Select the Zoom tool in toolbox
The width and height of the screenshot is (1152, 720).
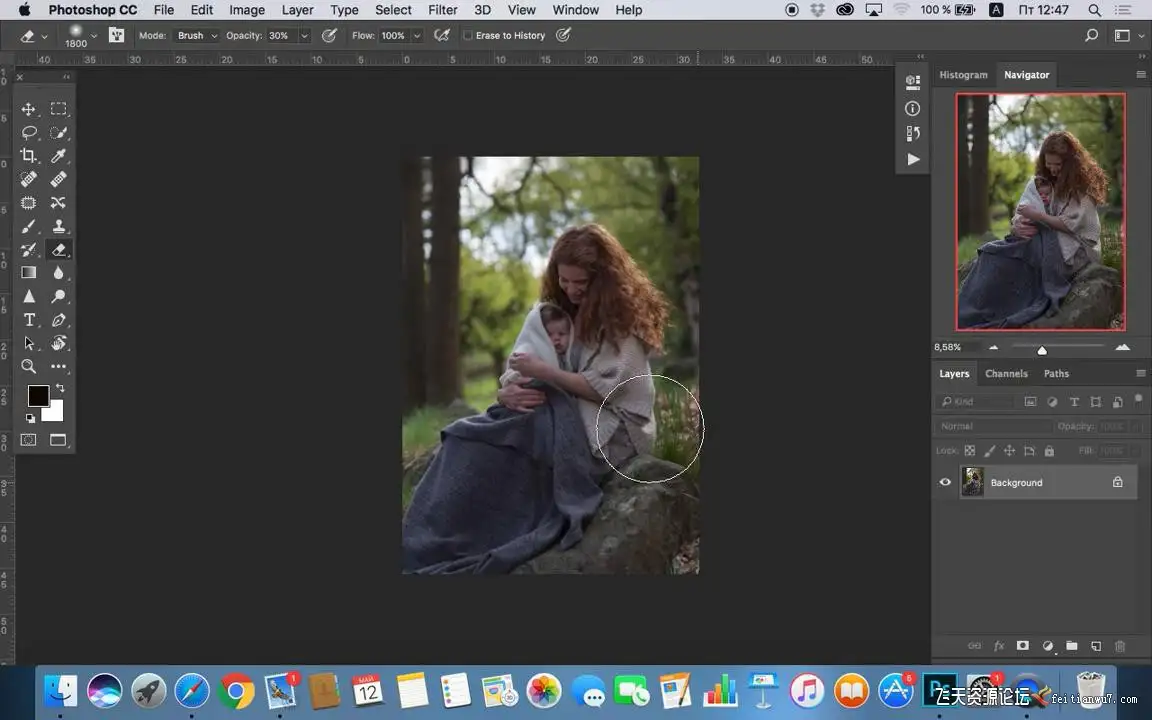point(29,367)
